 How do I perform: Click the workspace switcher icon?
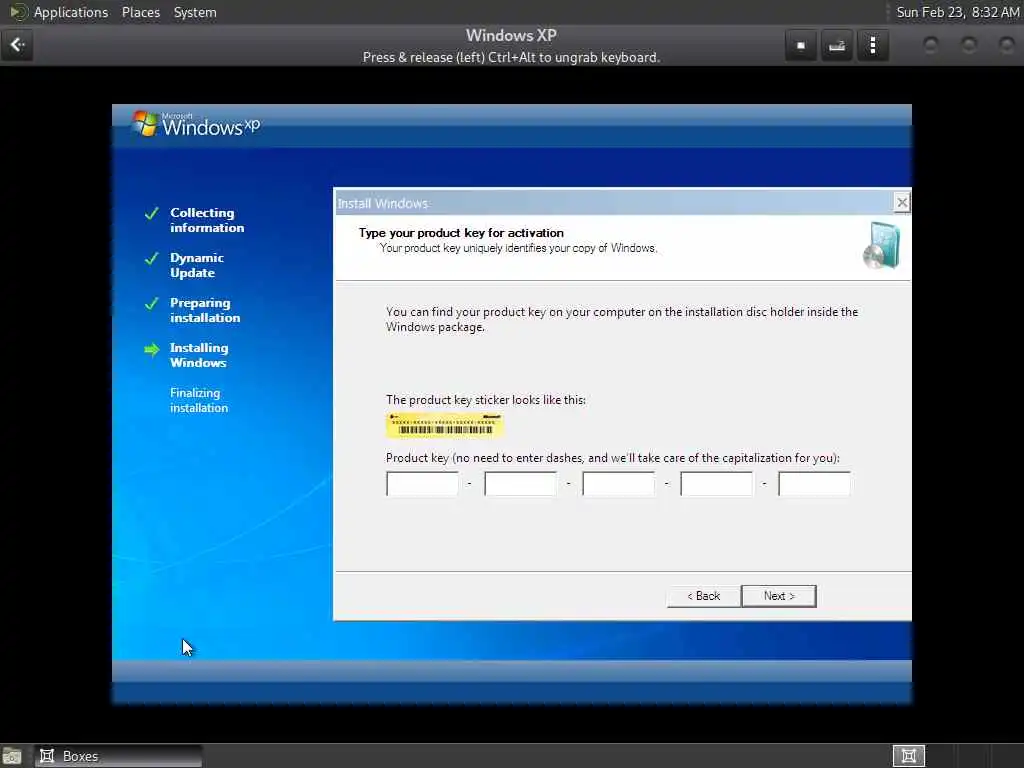point(908,756)
